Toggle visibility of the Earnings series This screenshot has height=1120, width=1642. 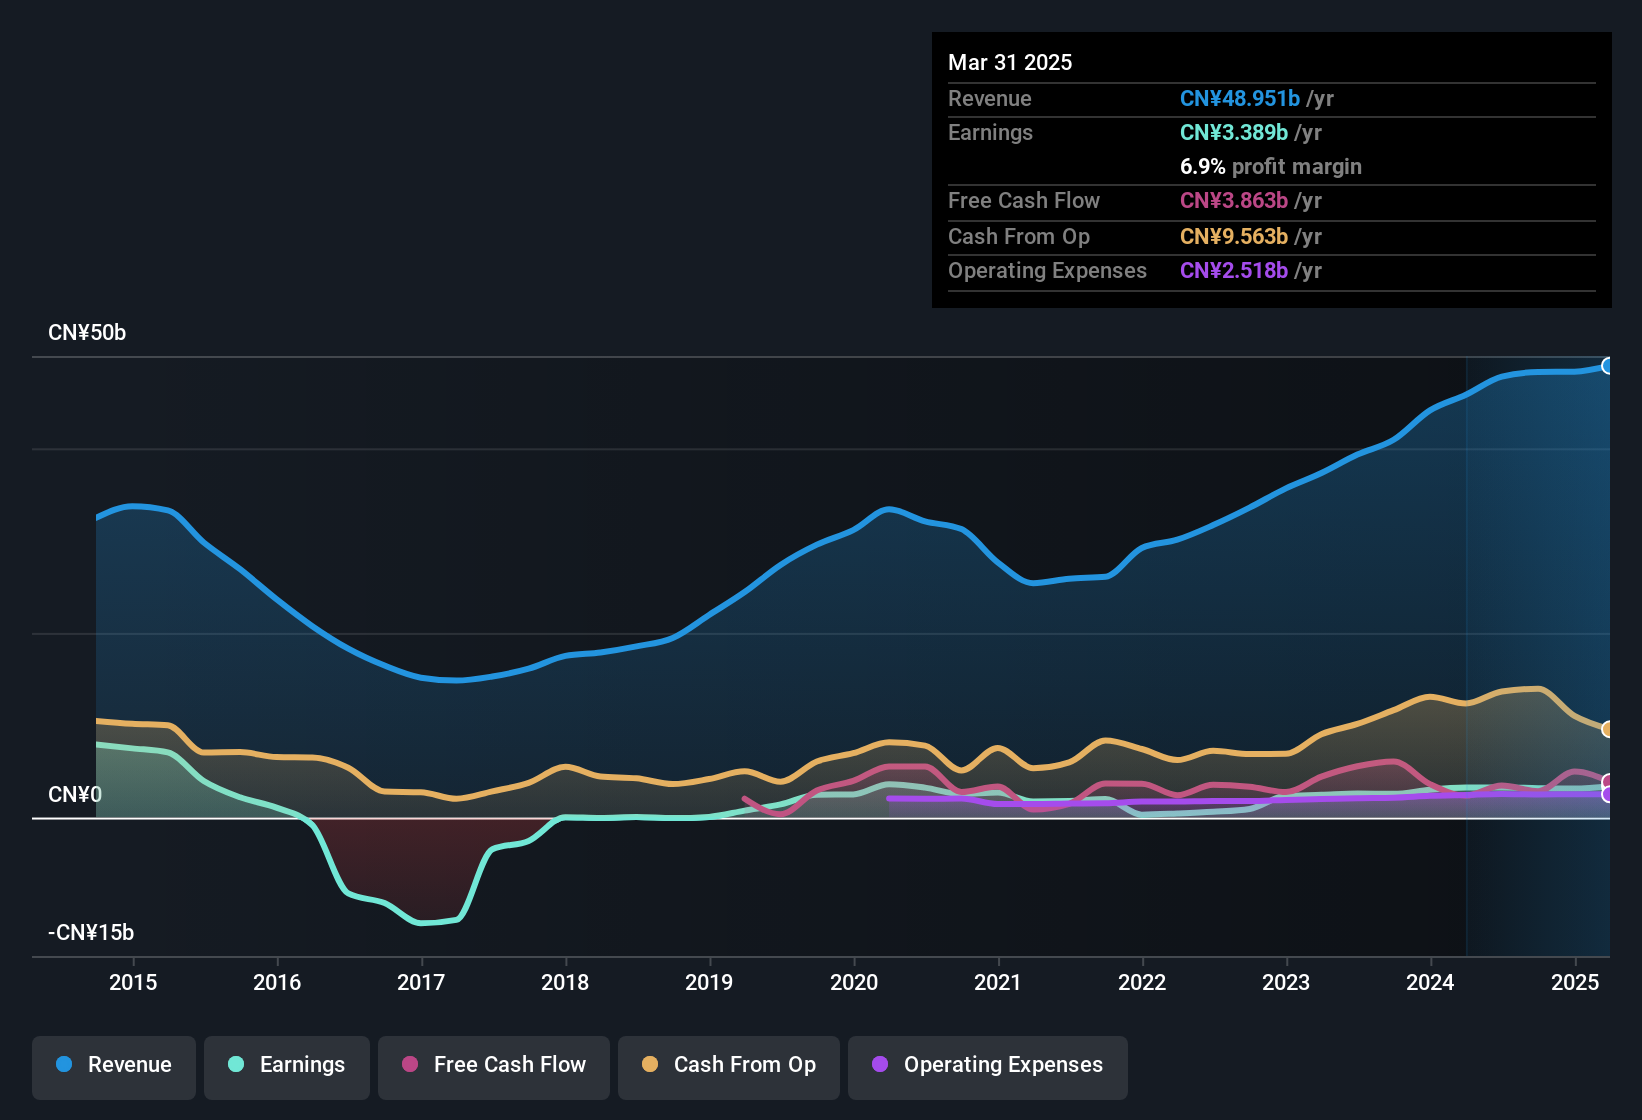tap(287, 1065)
